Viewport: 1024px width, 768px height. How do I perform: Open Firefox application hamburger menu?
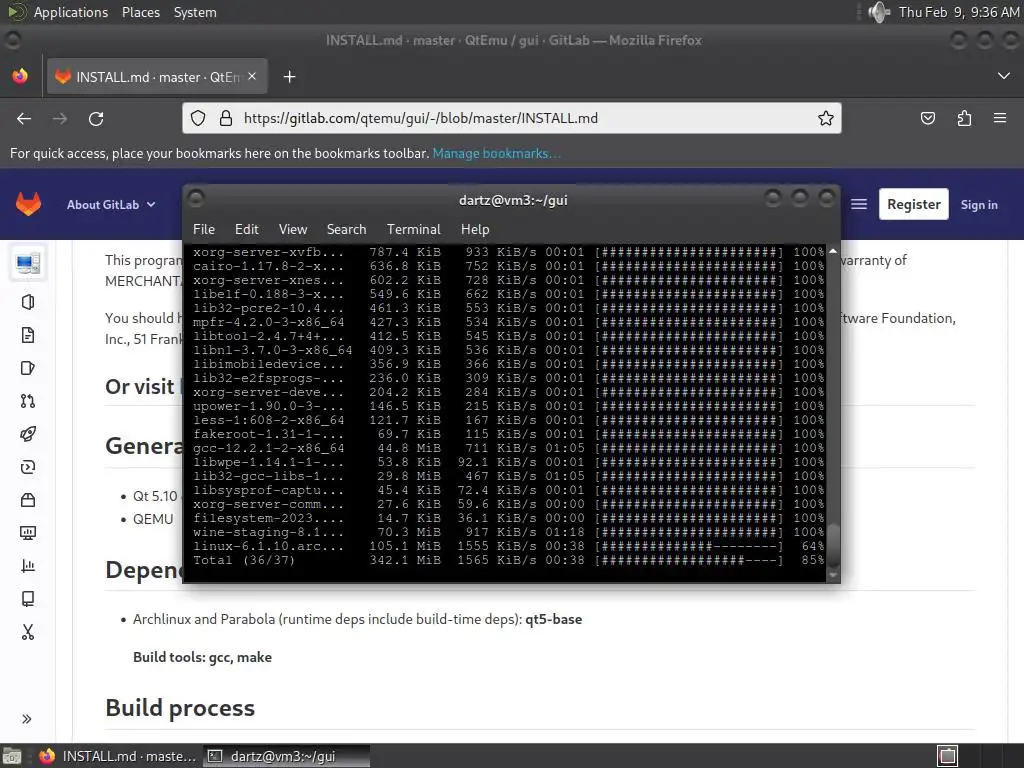(x=1000, y=118)
